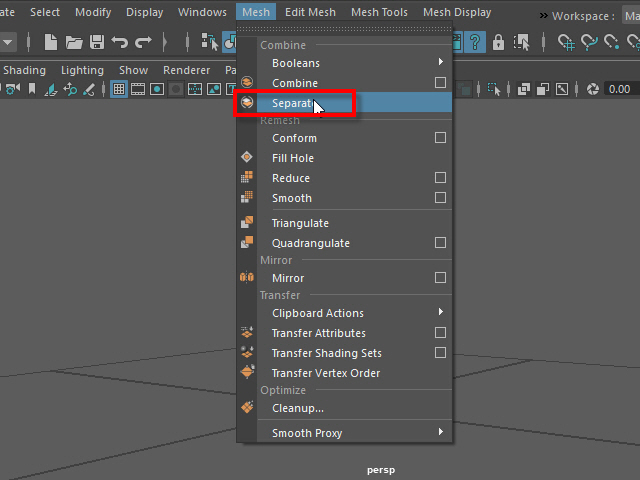Image resolution: width=640 pixels, height=480 pixels.
Task: Click the snap to grids magnet icon
Action: coord(566,42)
